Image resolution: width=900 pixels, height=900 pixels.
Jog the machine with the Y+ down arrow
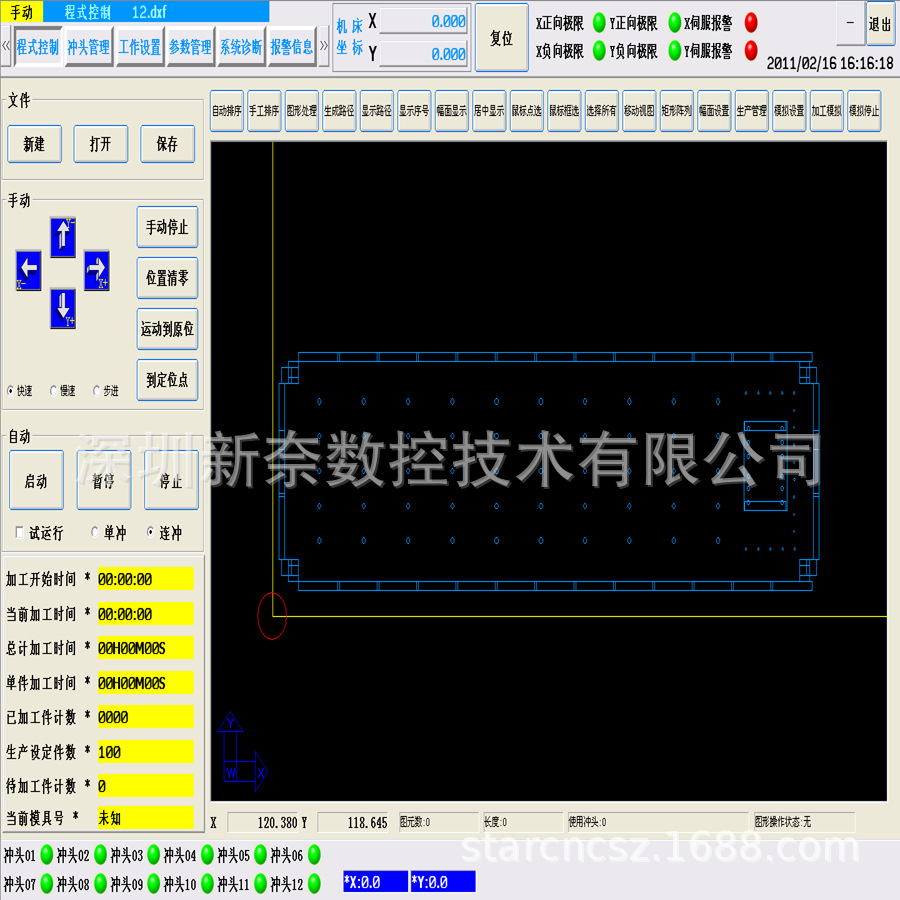click(63, 308)
